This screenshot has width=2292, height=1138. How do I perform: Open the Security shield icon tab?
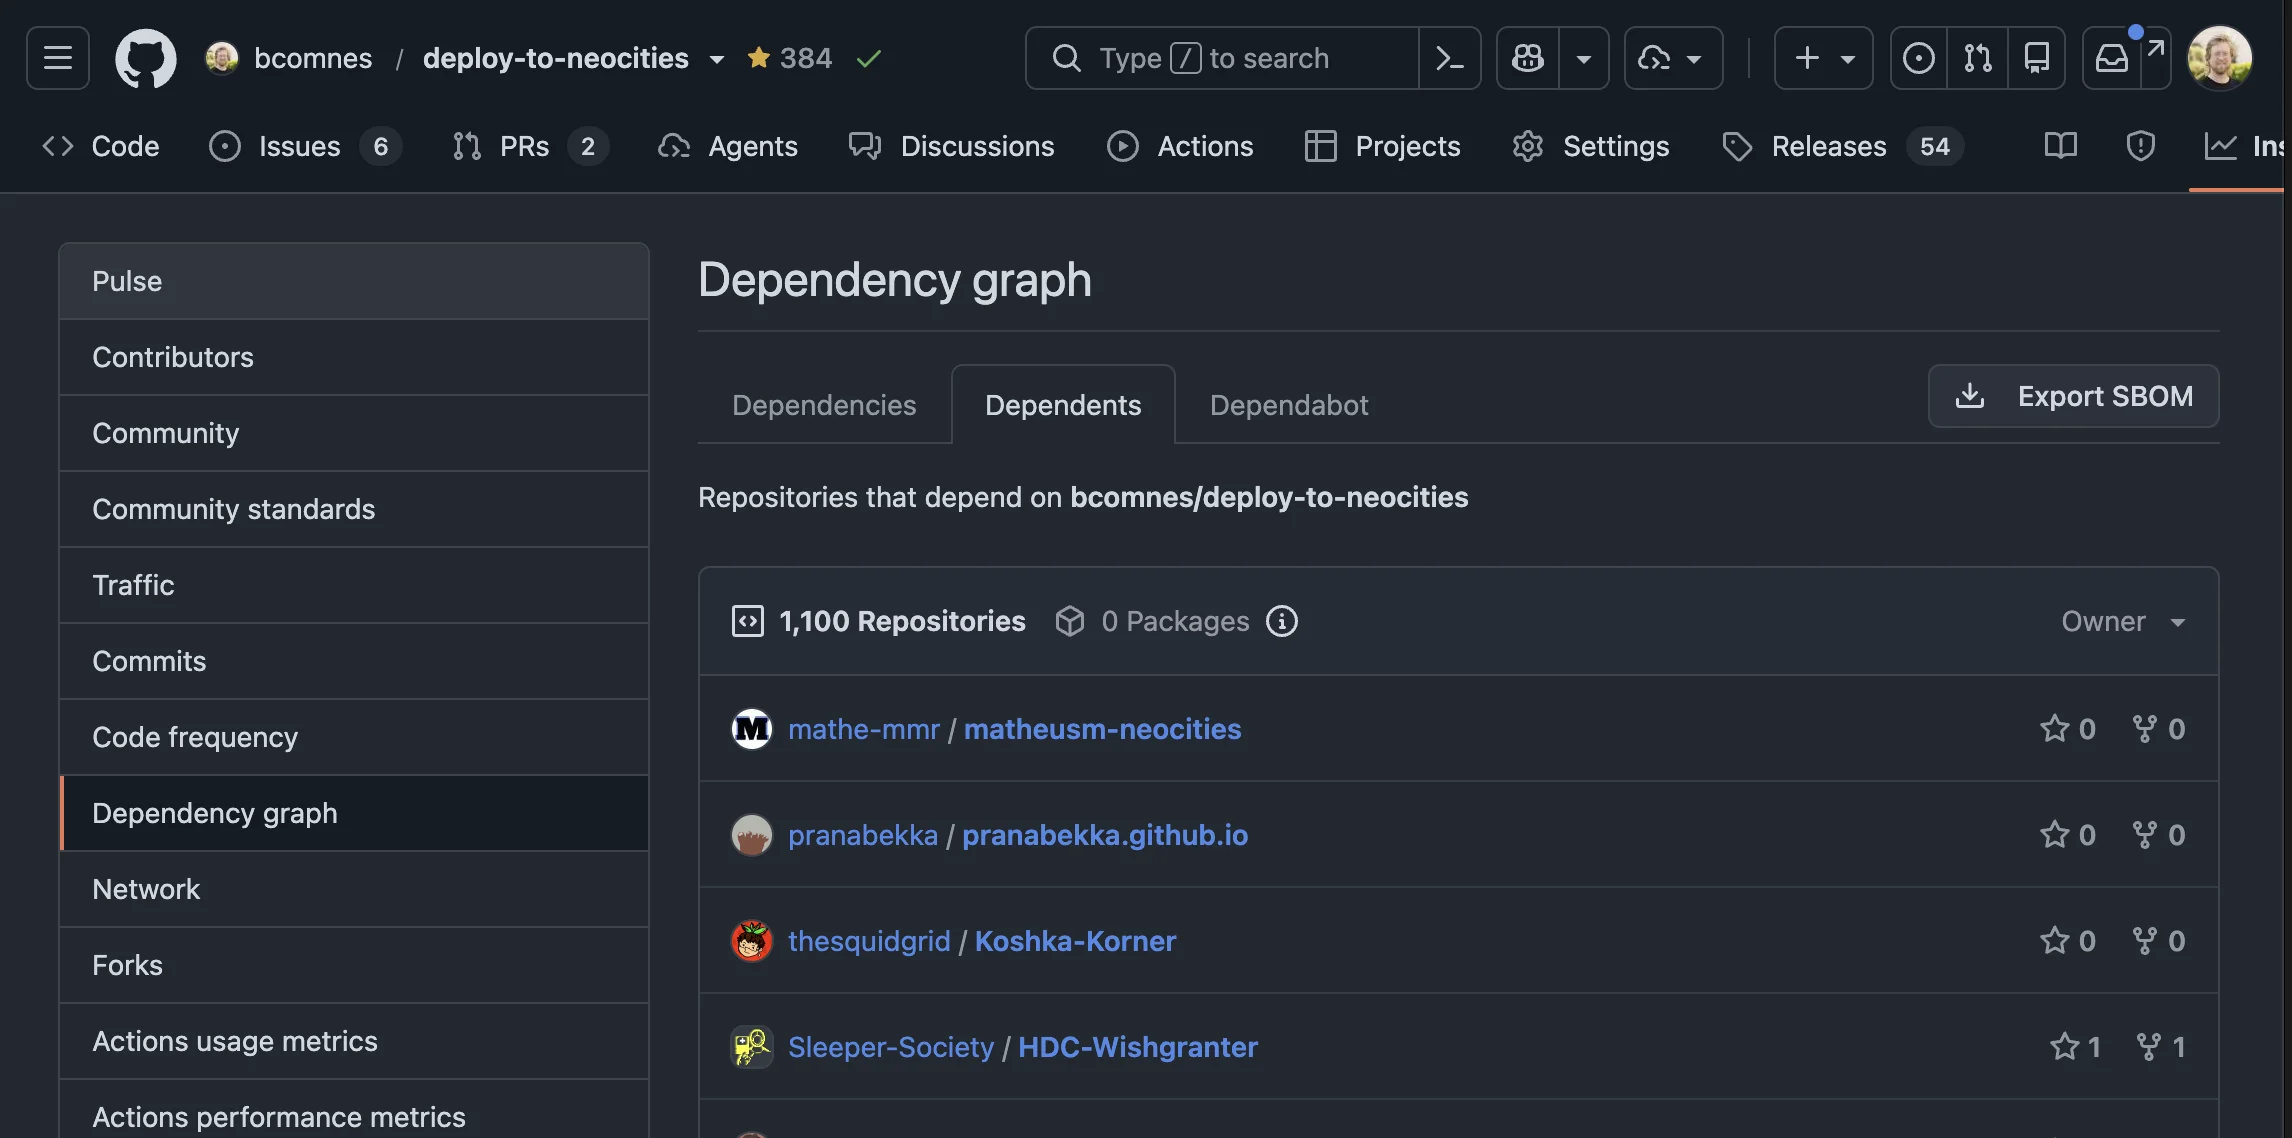pos(2140,146)
